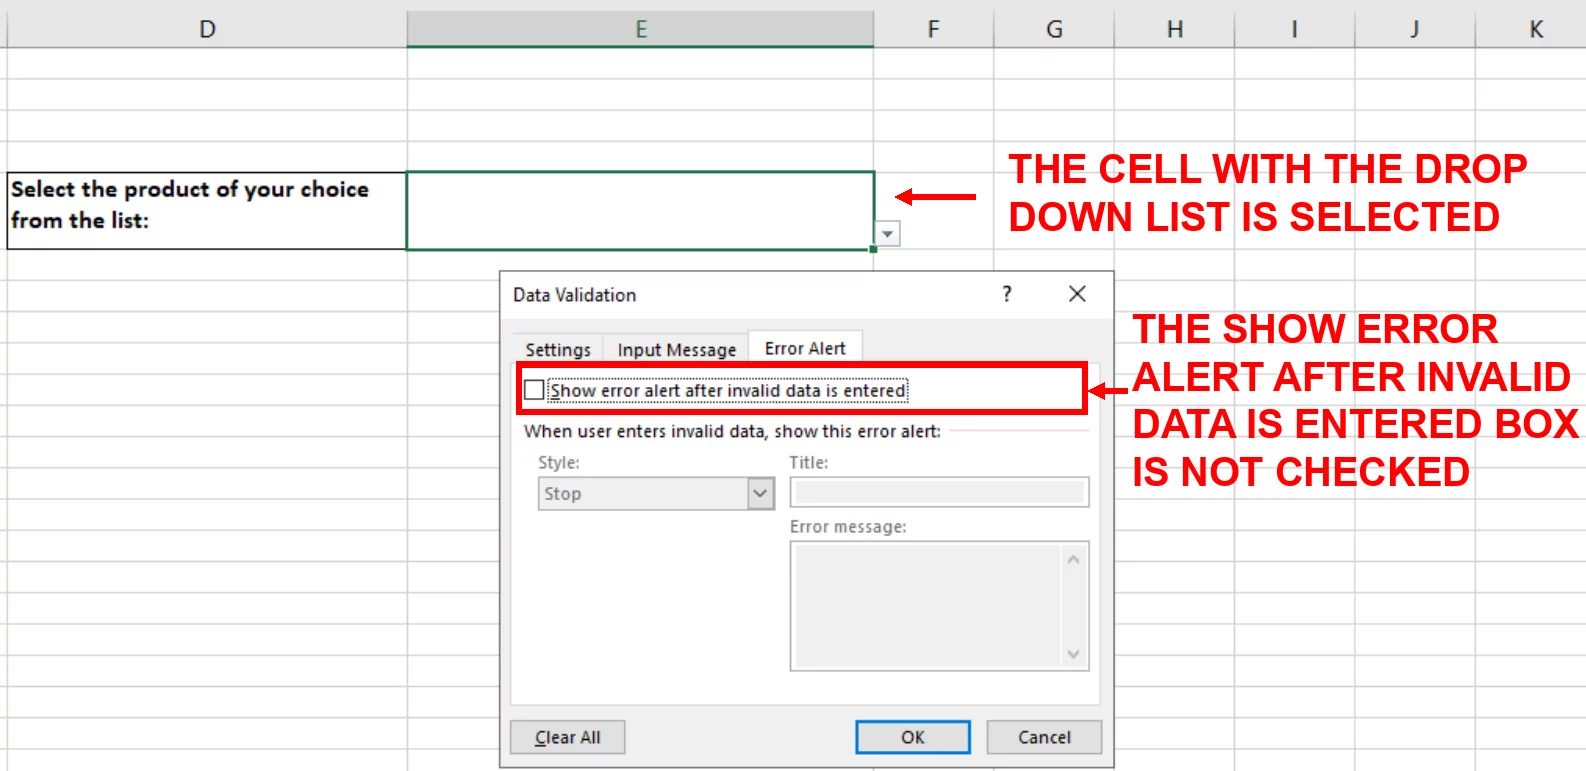1586x771 pixels.
Task: Click the help question mark icon
Action: (x=1007, y=293)
